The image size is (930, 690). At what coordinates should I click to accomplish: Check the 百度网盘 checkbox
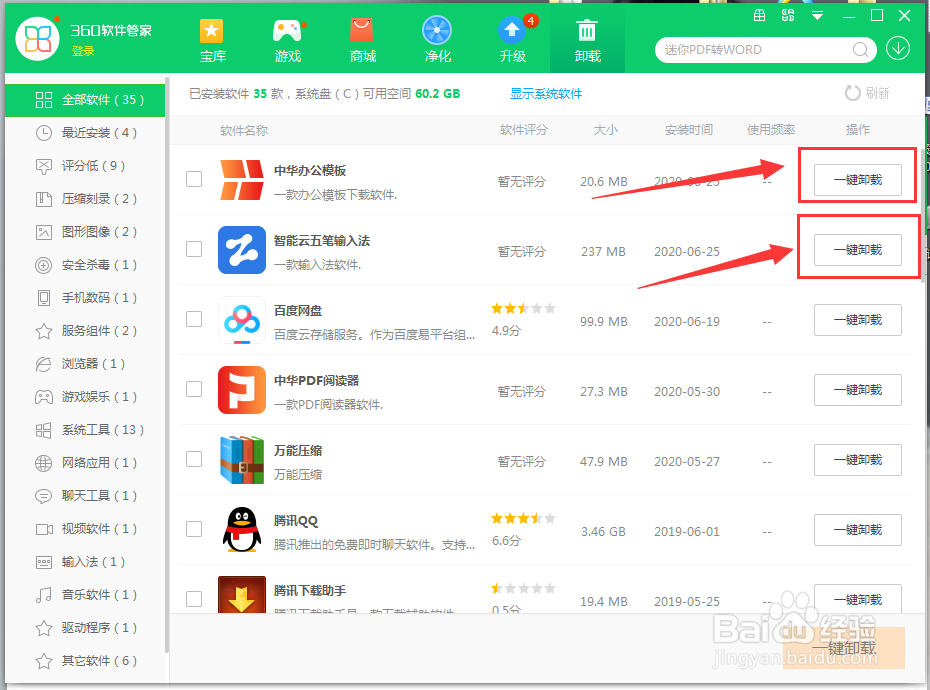[194, 319]
